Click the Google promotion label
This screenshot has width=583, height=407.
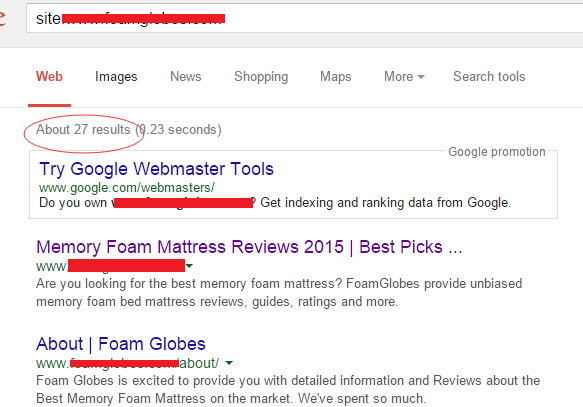497,152
